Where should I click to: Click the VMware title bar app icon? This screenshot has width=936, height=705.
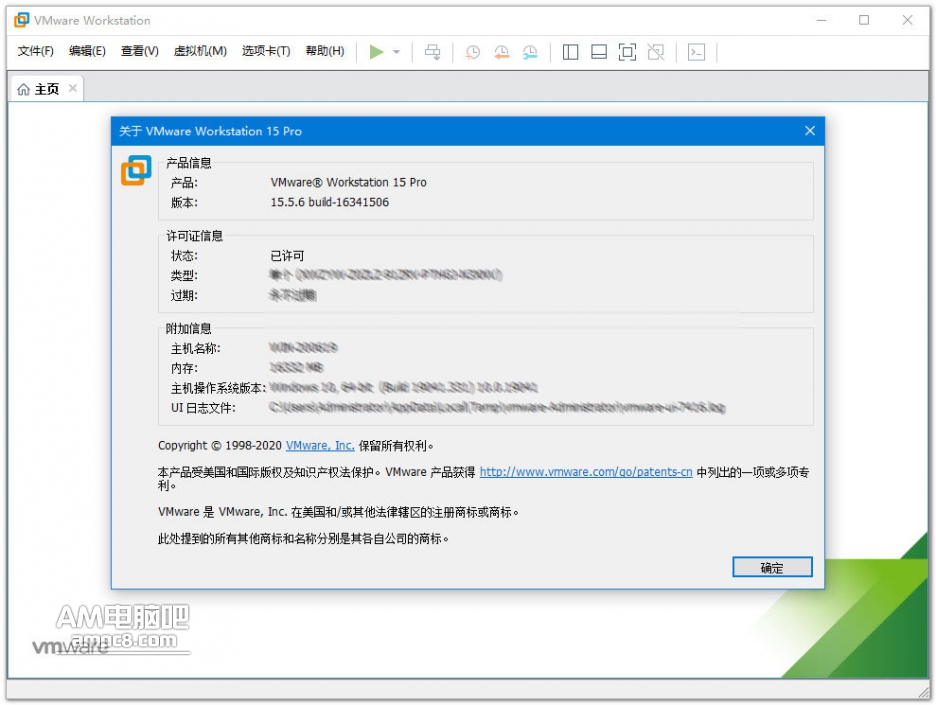[21, 20]
